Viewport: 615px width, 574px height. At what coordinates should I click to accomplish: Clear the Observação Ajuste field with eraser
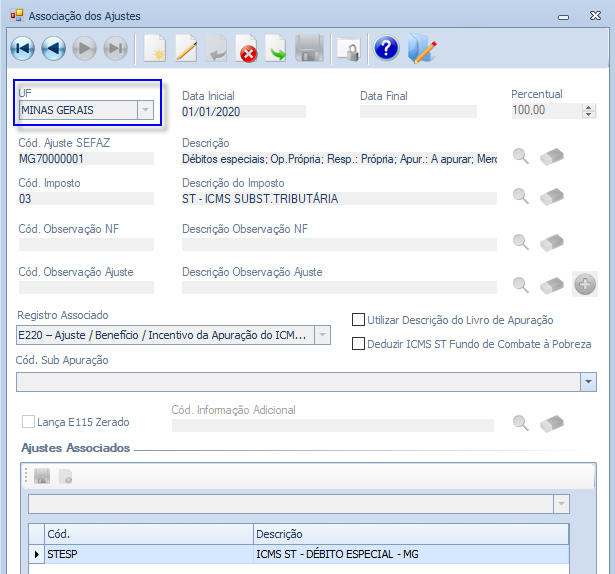[552, 285]
